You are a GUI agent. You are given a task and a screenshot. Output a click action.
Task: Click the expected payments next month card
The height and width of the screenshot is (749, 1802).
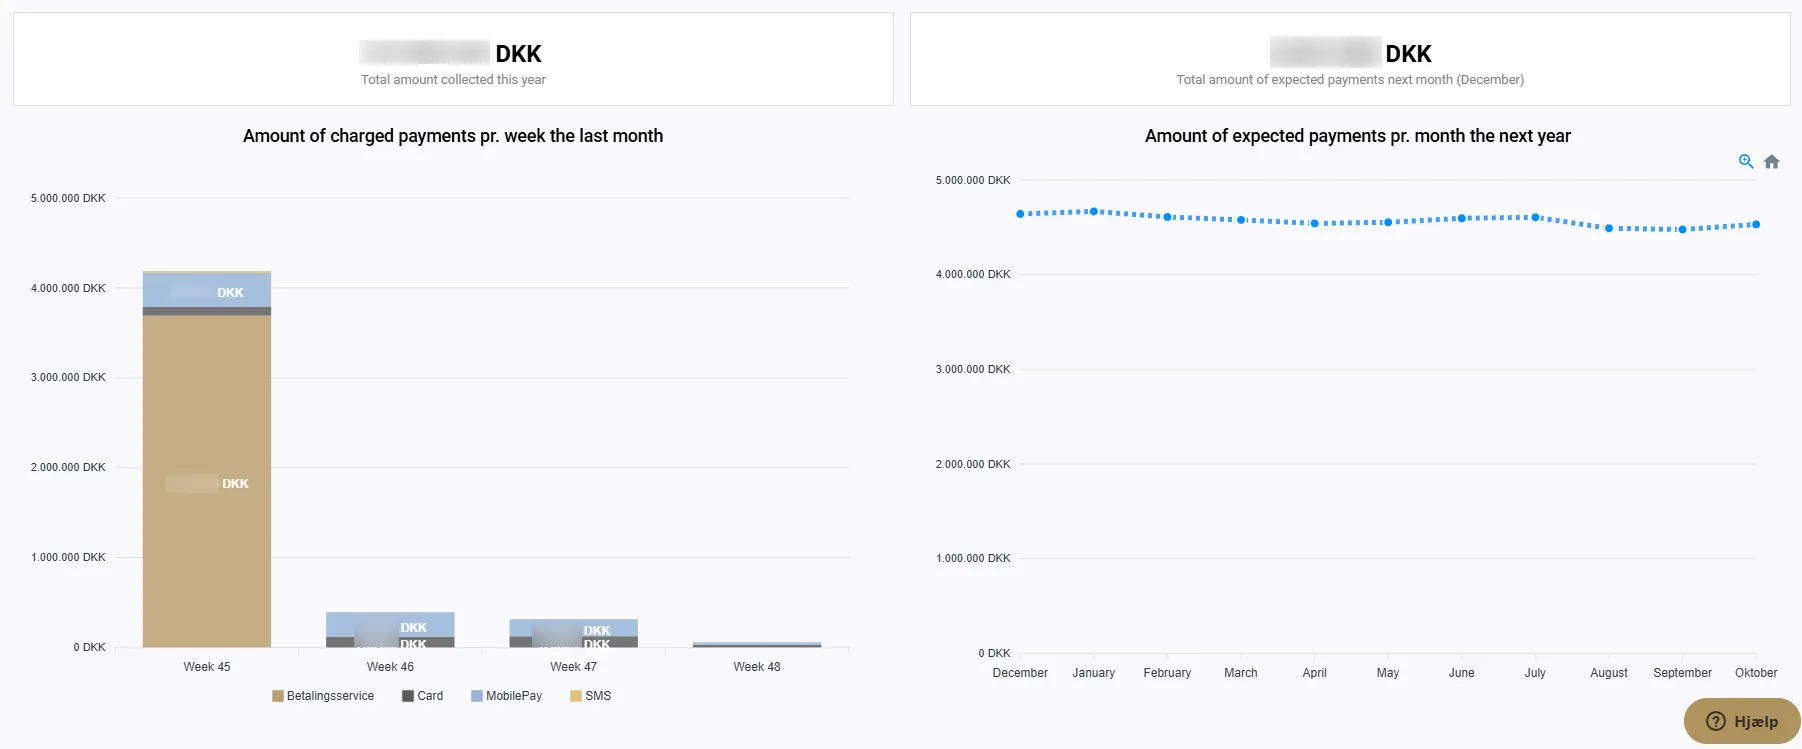[x=1350, y=59]
